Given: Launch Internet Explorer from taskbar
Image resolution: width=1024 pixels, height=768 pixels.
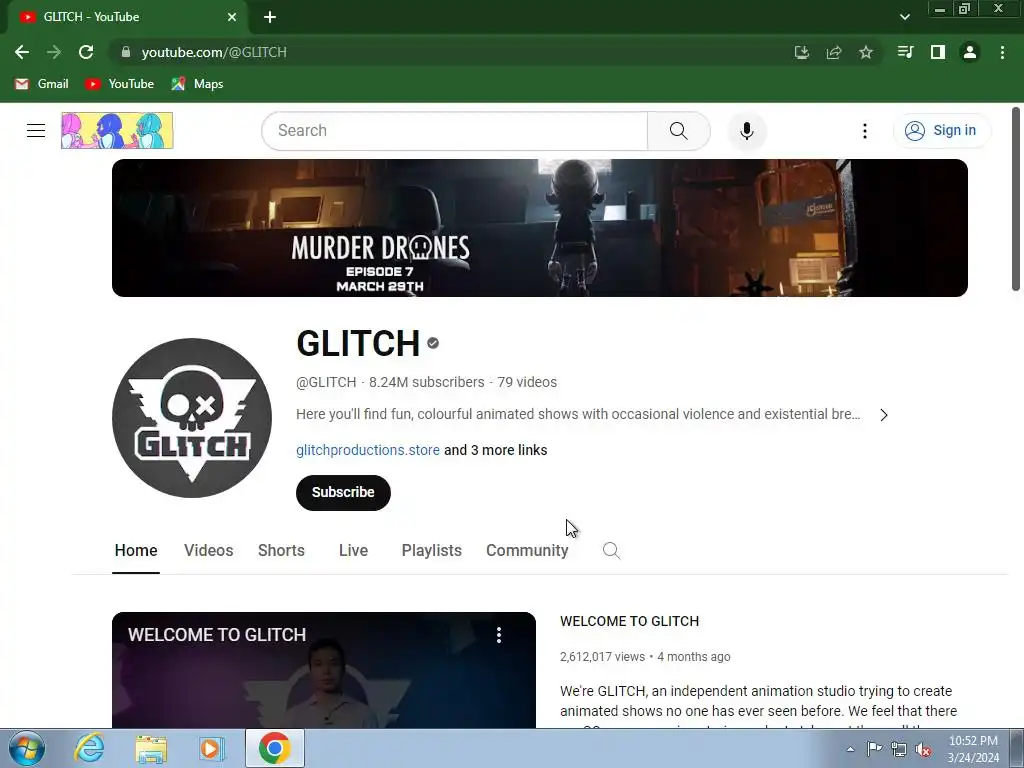Looking at the screenshot, I should coord(89,748).
